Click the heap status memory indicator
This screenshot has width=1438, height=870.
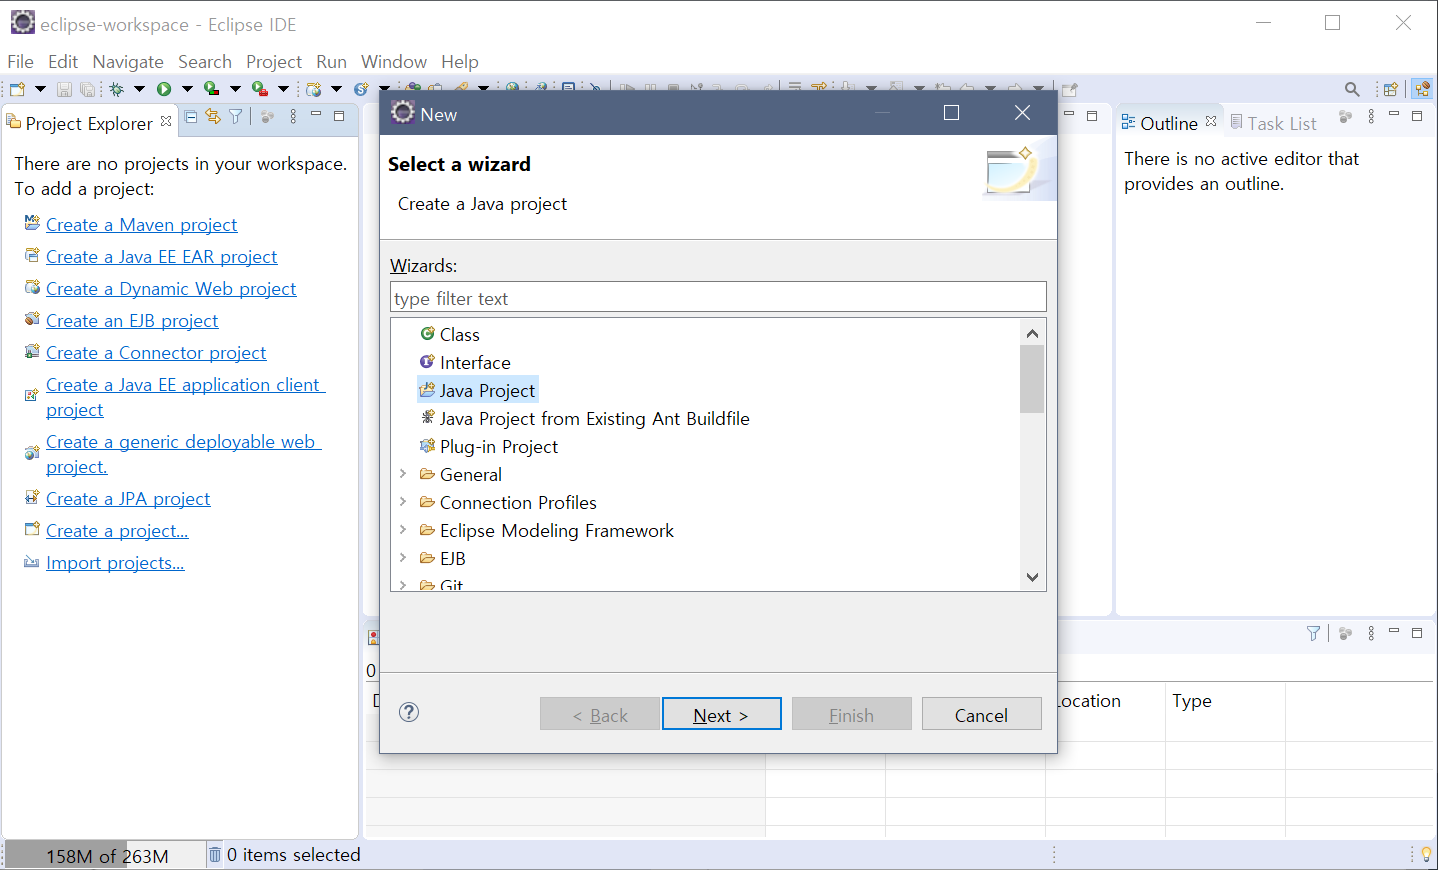[104, 855]
